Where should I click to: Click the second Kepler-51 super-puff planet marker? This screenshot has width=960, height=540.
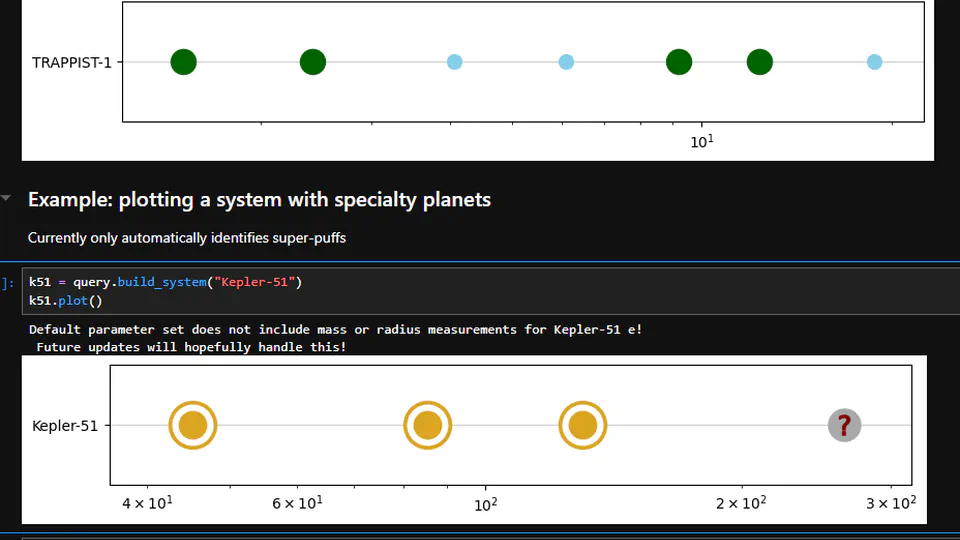[x=427, y=425]
